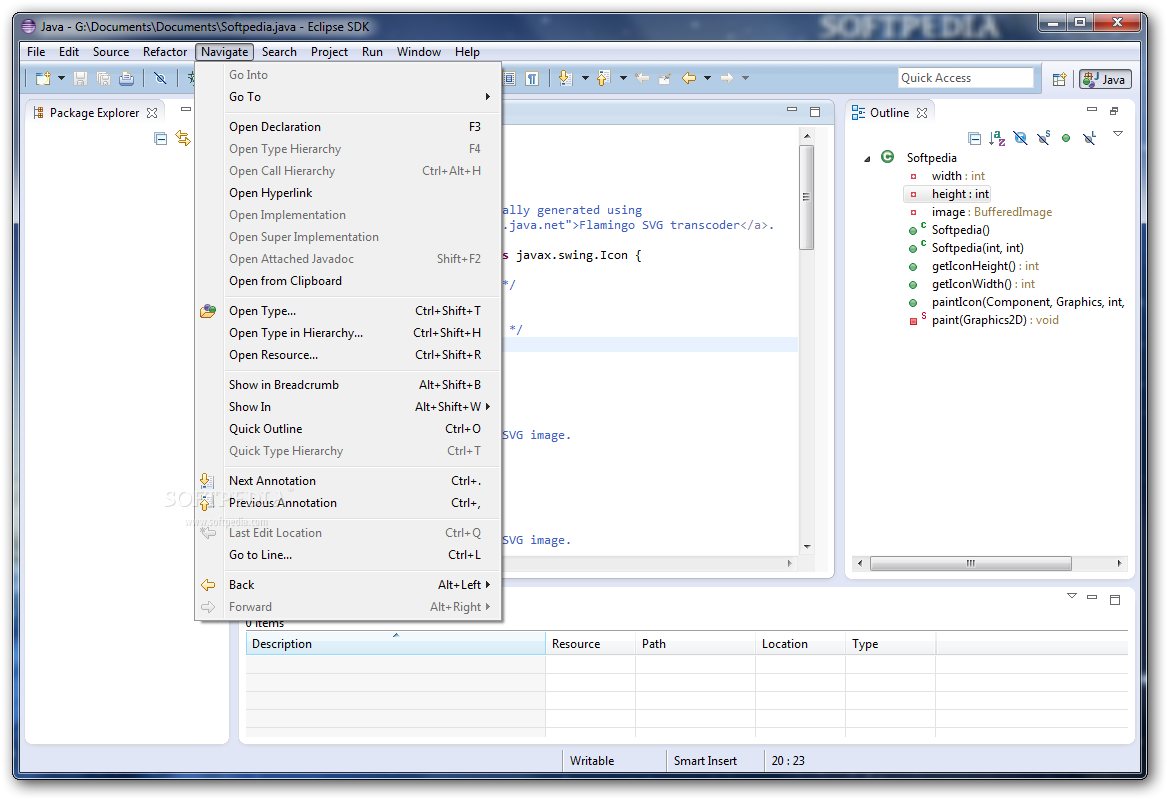Toggle Hide Static Fields and Methods
Viewport: 1168px width, 800px height.
1044,138
